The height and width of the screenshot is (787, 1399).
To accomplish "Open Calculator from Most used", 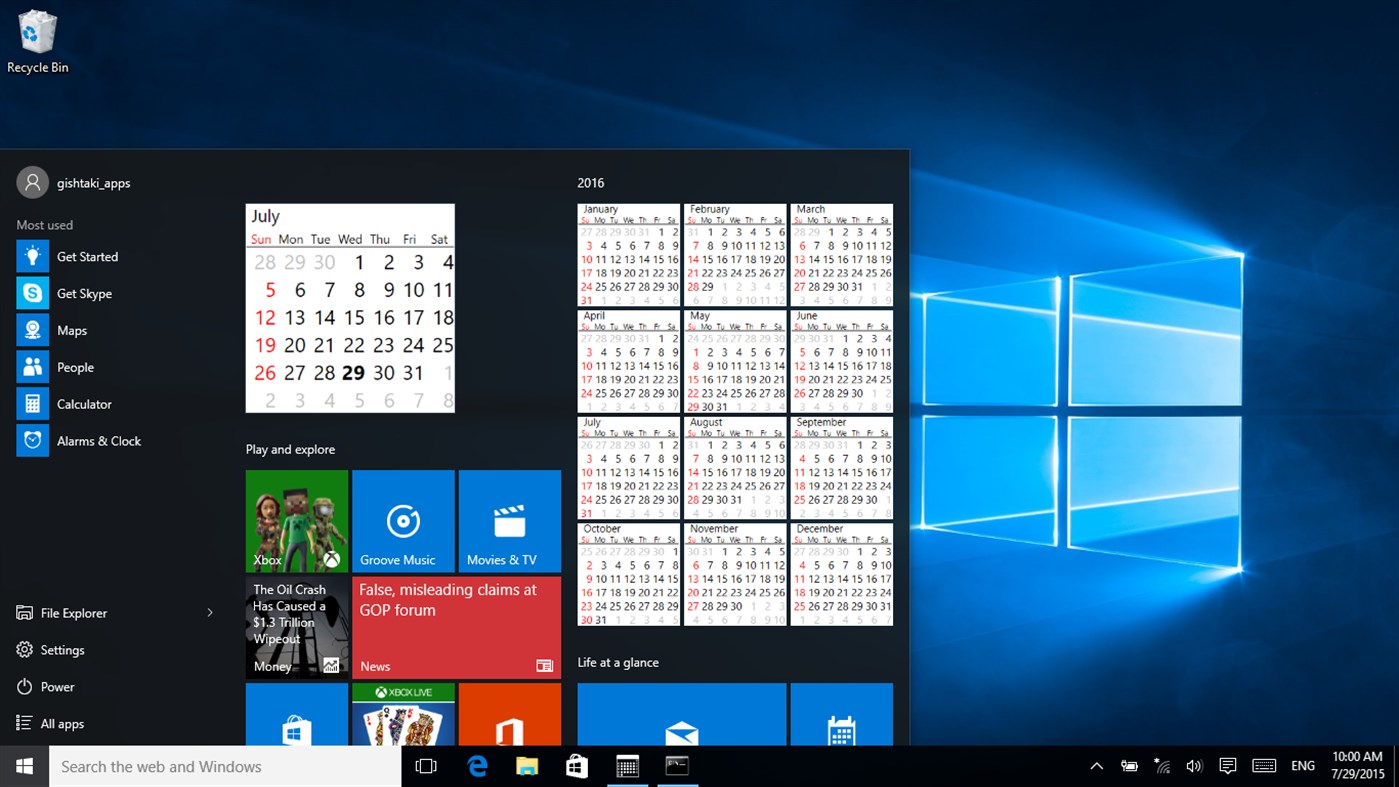I will tap(82, 404).
